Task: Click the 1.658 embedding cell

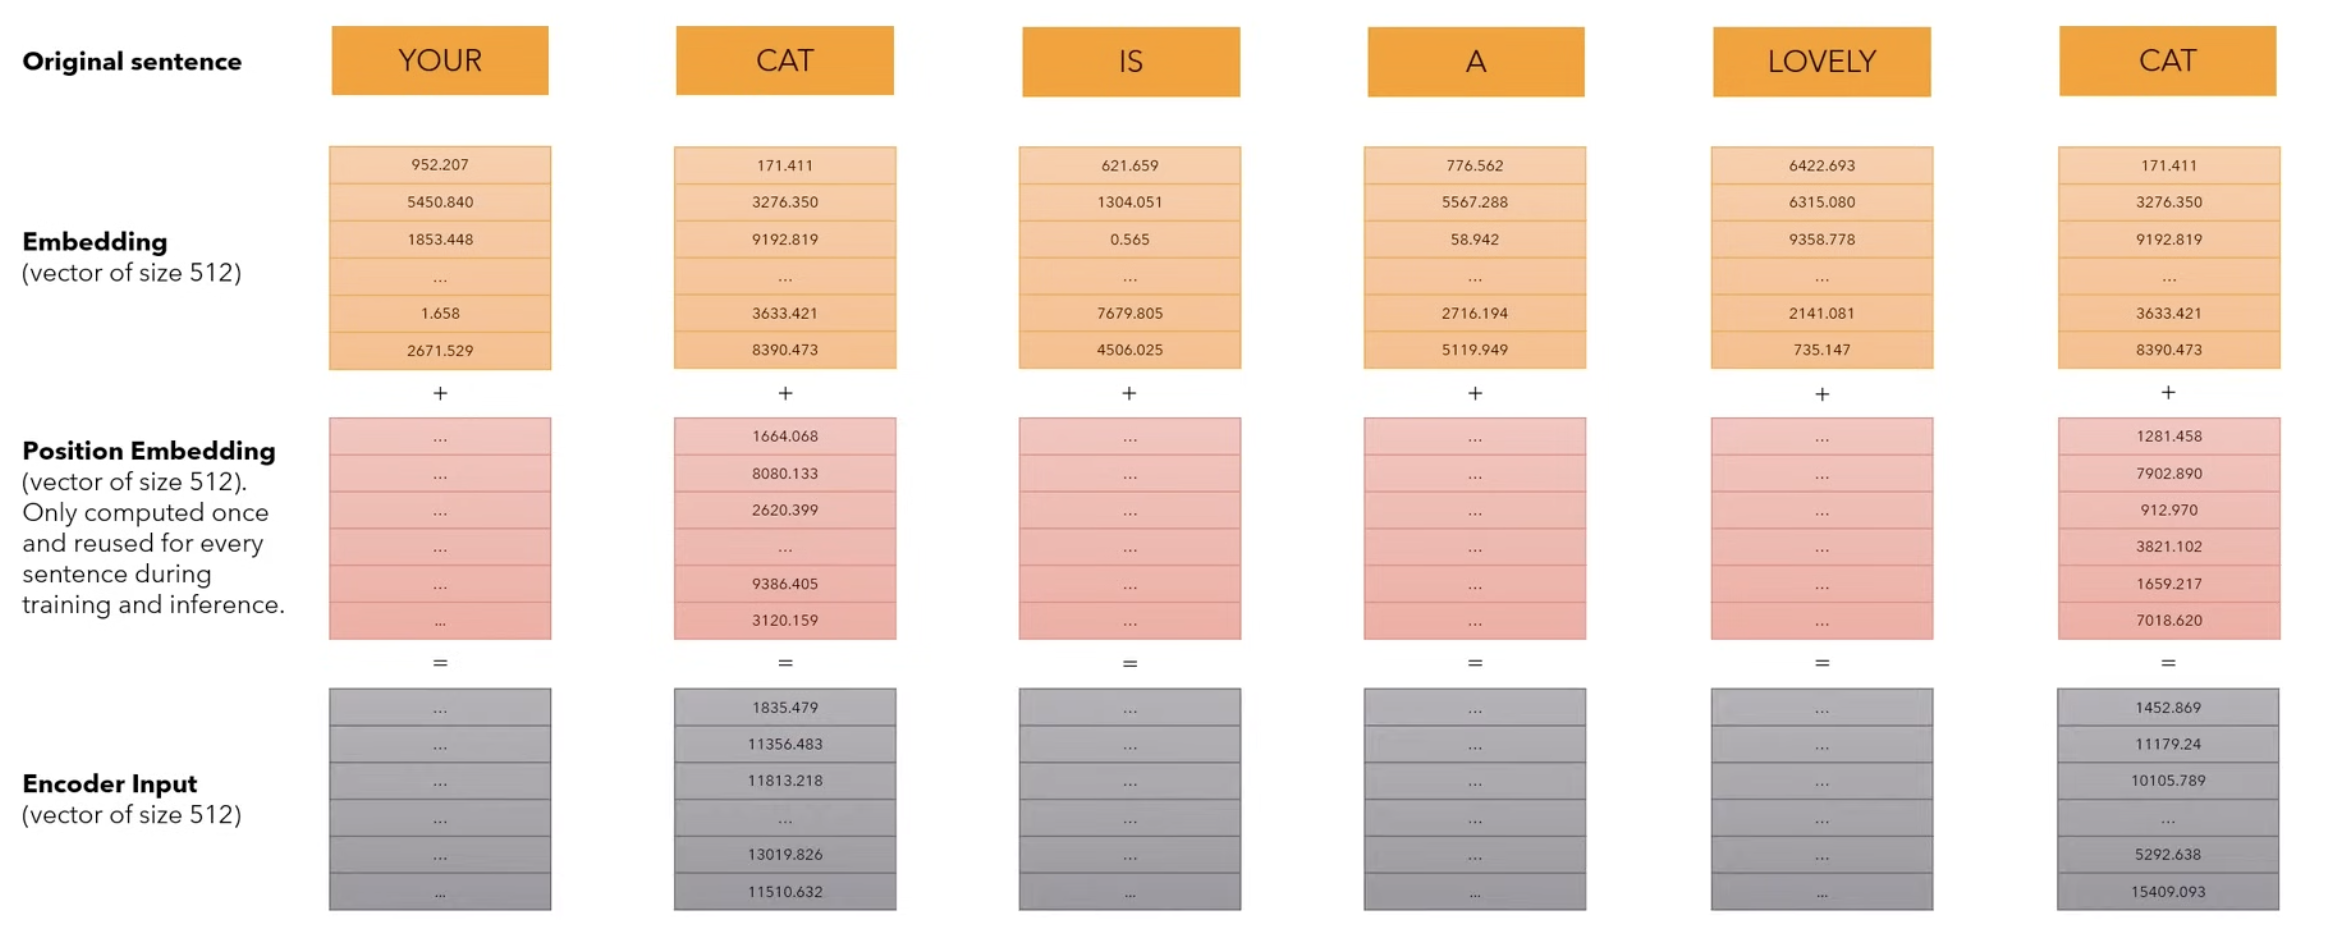Action: tap(440, 314)
